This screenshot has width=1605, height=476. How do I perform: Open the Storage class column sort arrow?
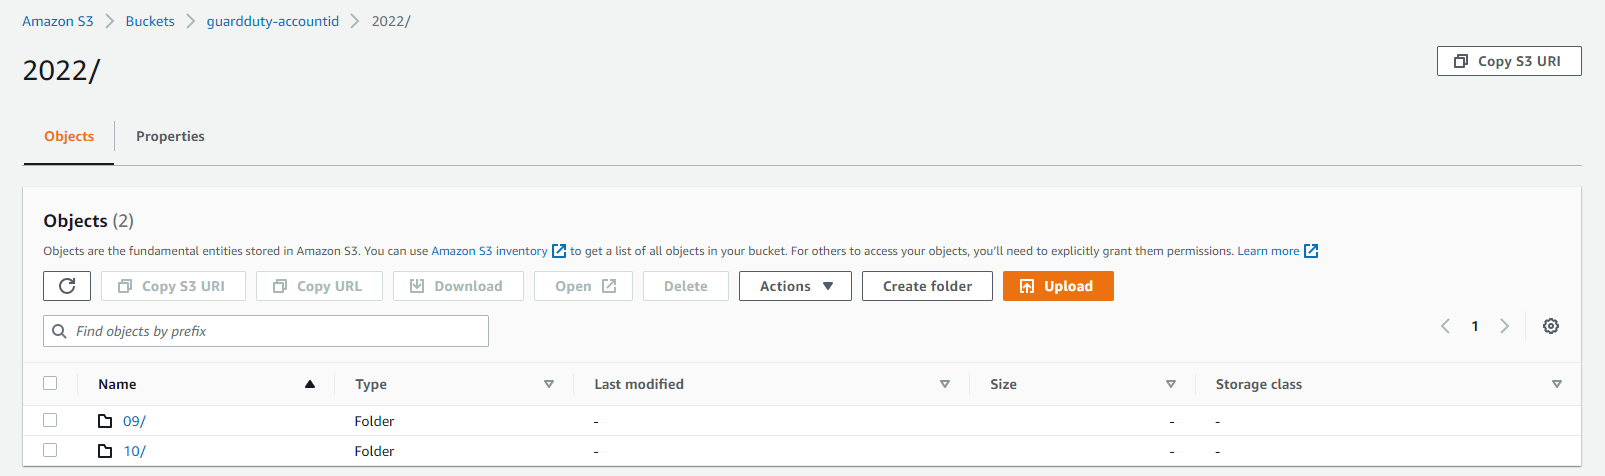(1556, 384)
